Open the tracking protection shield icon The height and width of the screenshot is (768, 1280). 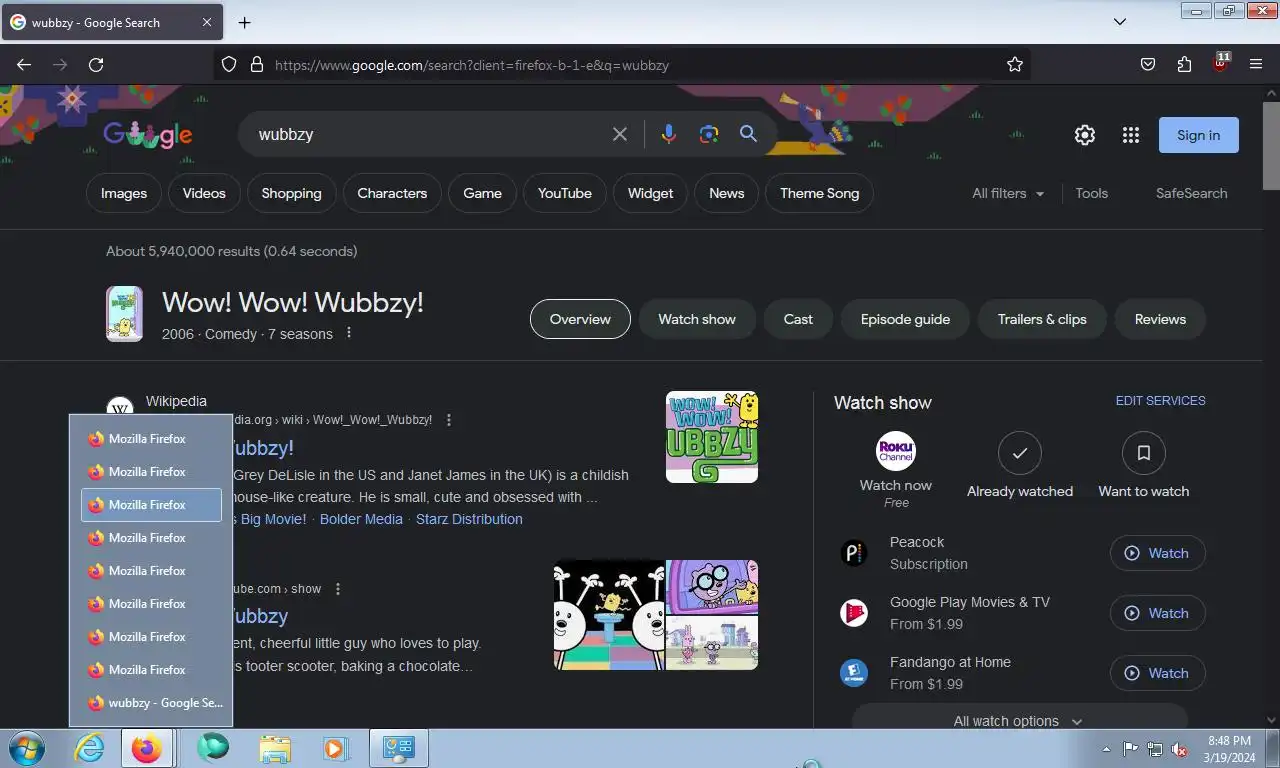(x=229, y=64)
